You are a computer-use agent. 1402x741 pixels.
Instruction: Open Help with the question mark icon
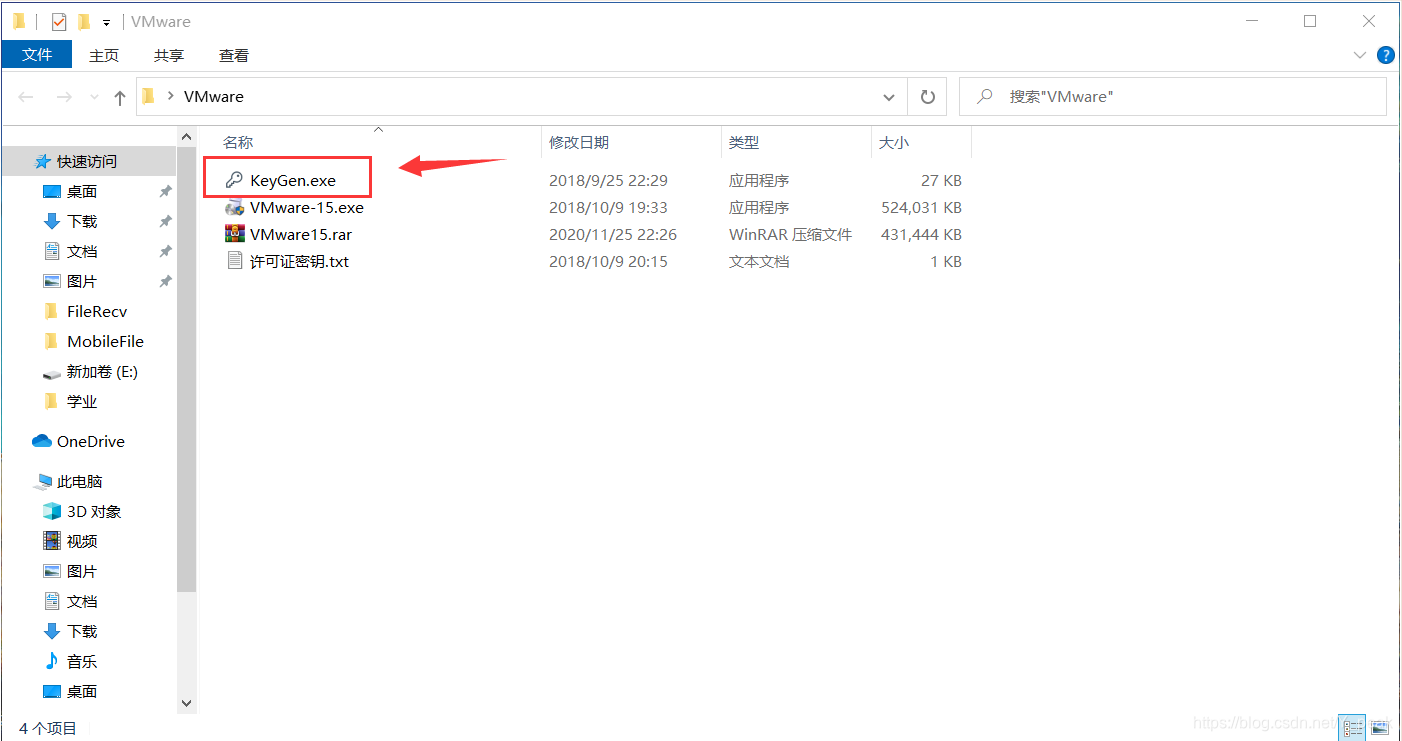(1386, 55)
